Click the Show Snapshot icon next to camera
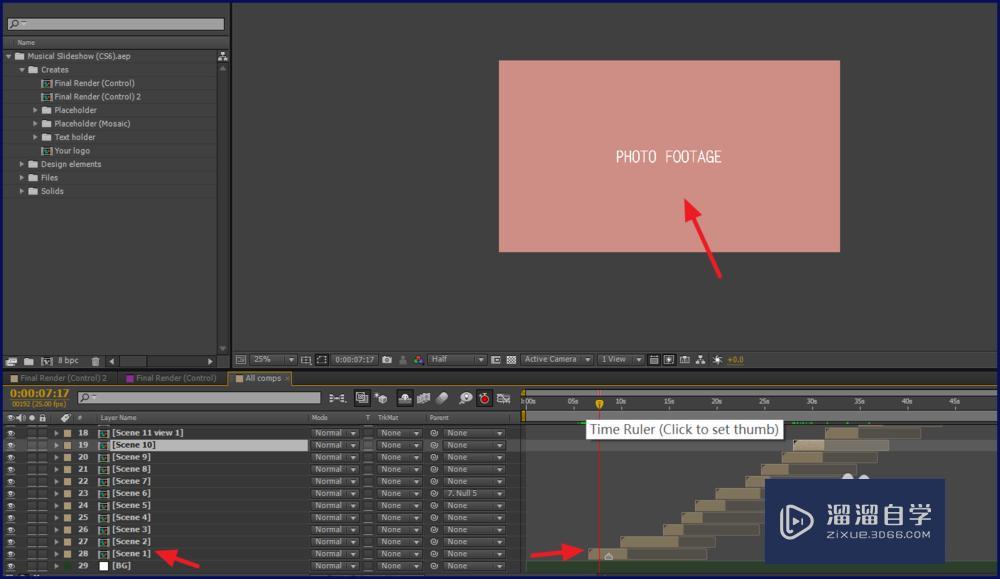The height and width of the screenshot is (579, 1000). point(403,360)
